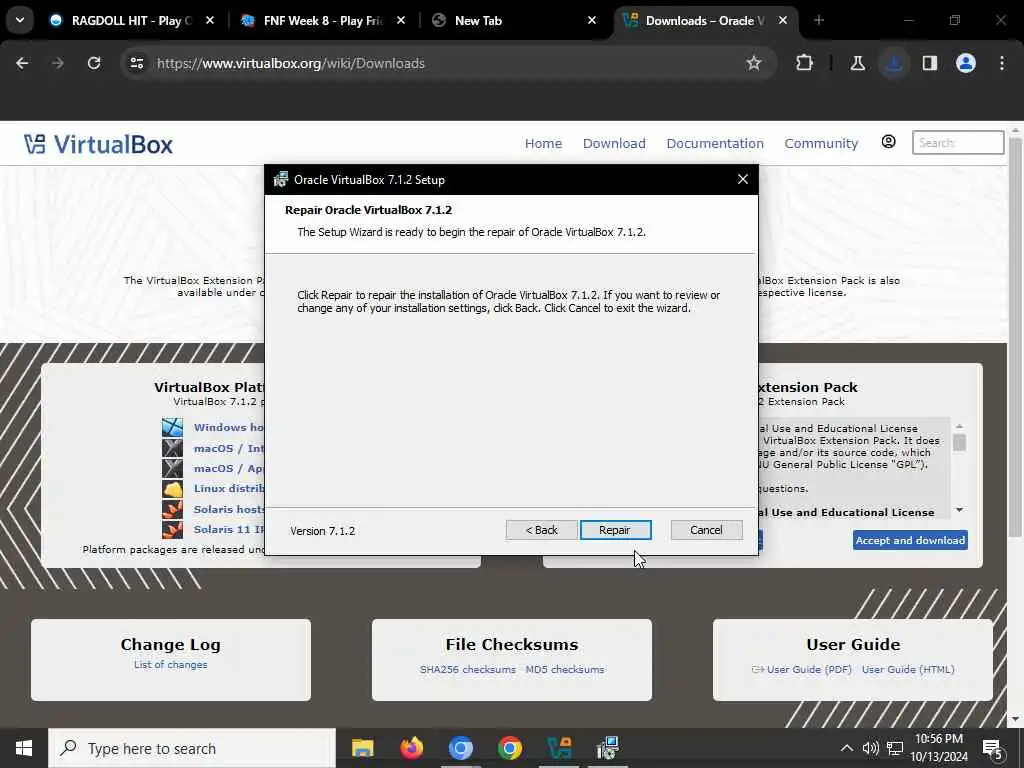The image size is (1024, 768).
Task: Click the Windows hosts platform icon
Action: [x=172, y=427]
